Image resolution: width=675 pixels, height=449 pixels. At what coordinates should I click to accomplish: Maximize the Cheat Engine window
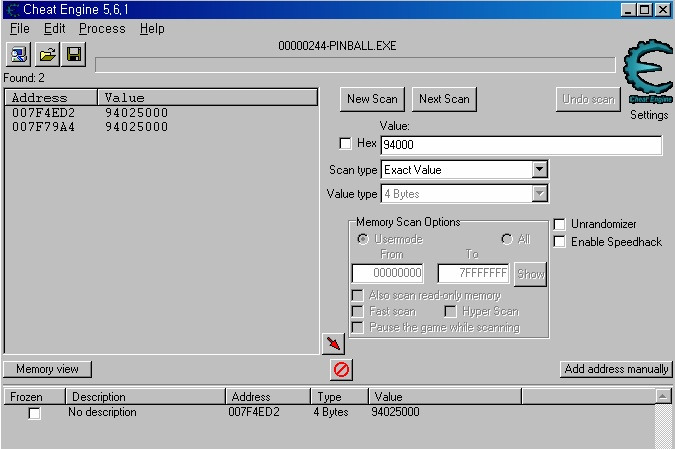point(644,10)
